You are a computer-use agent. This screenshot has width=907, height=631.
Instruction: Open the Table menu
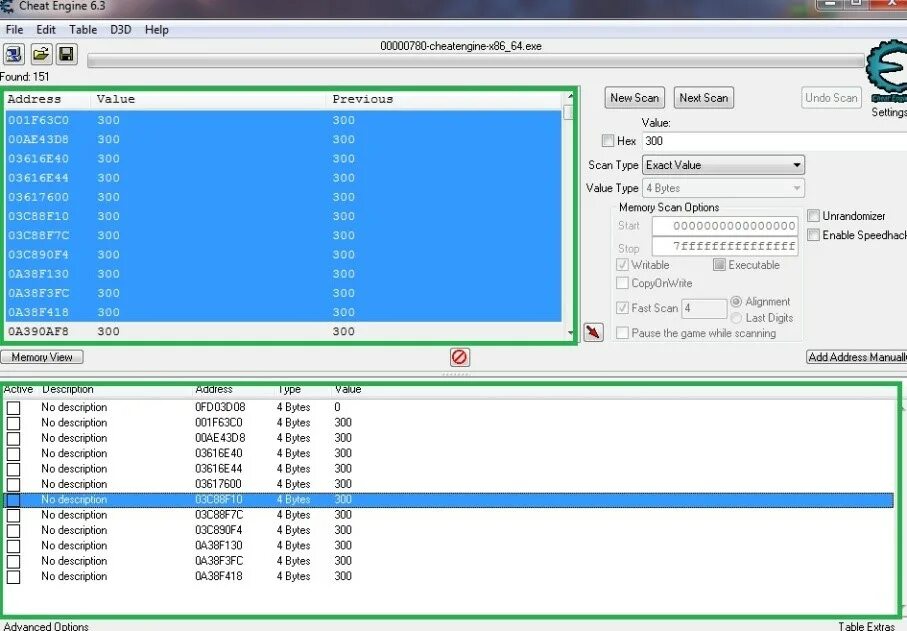(x=83, y=29)
